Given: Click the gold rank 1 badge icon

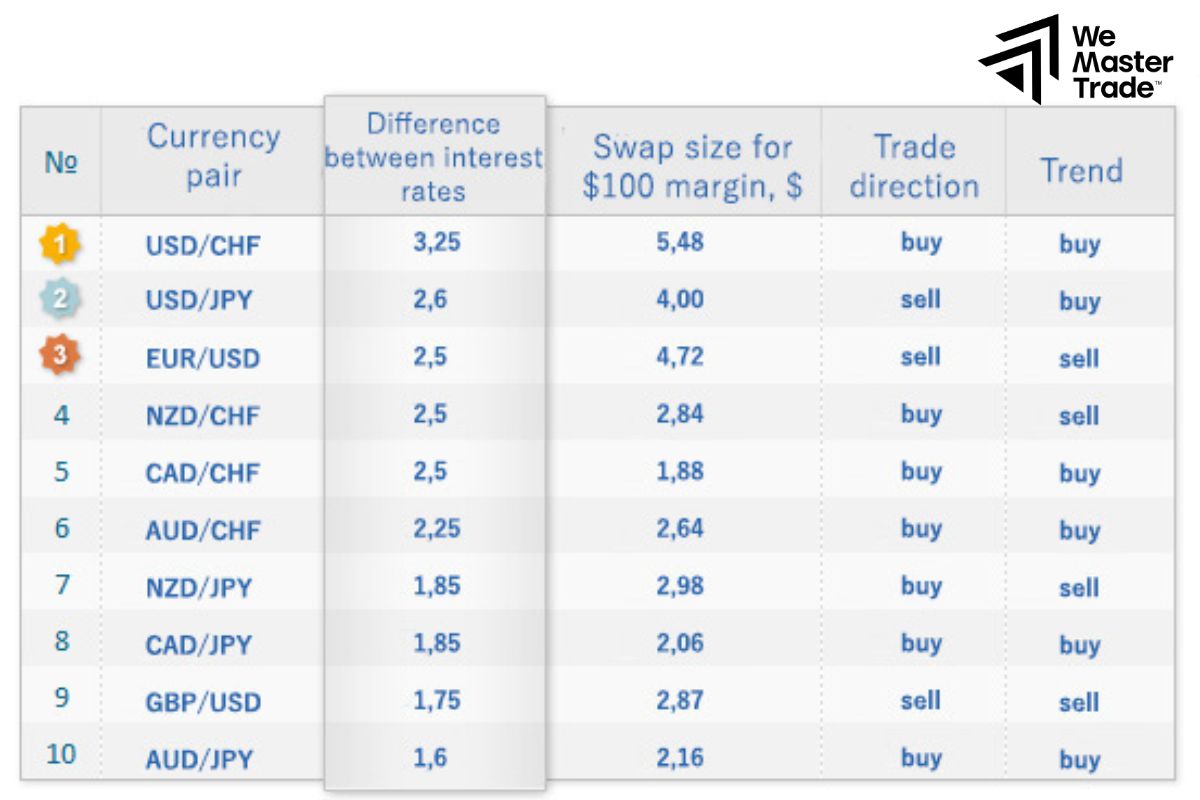Looking at the screenshot, I should [60, 244].
